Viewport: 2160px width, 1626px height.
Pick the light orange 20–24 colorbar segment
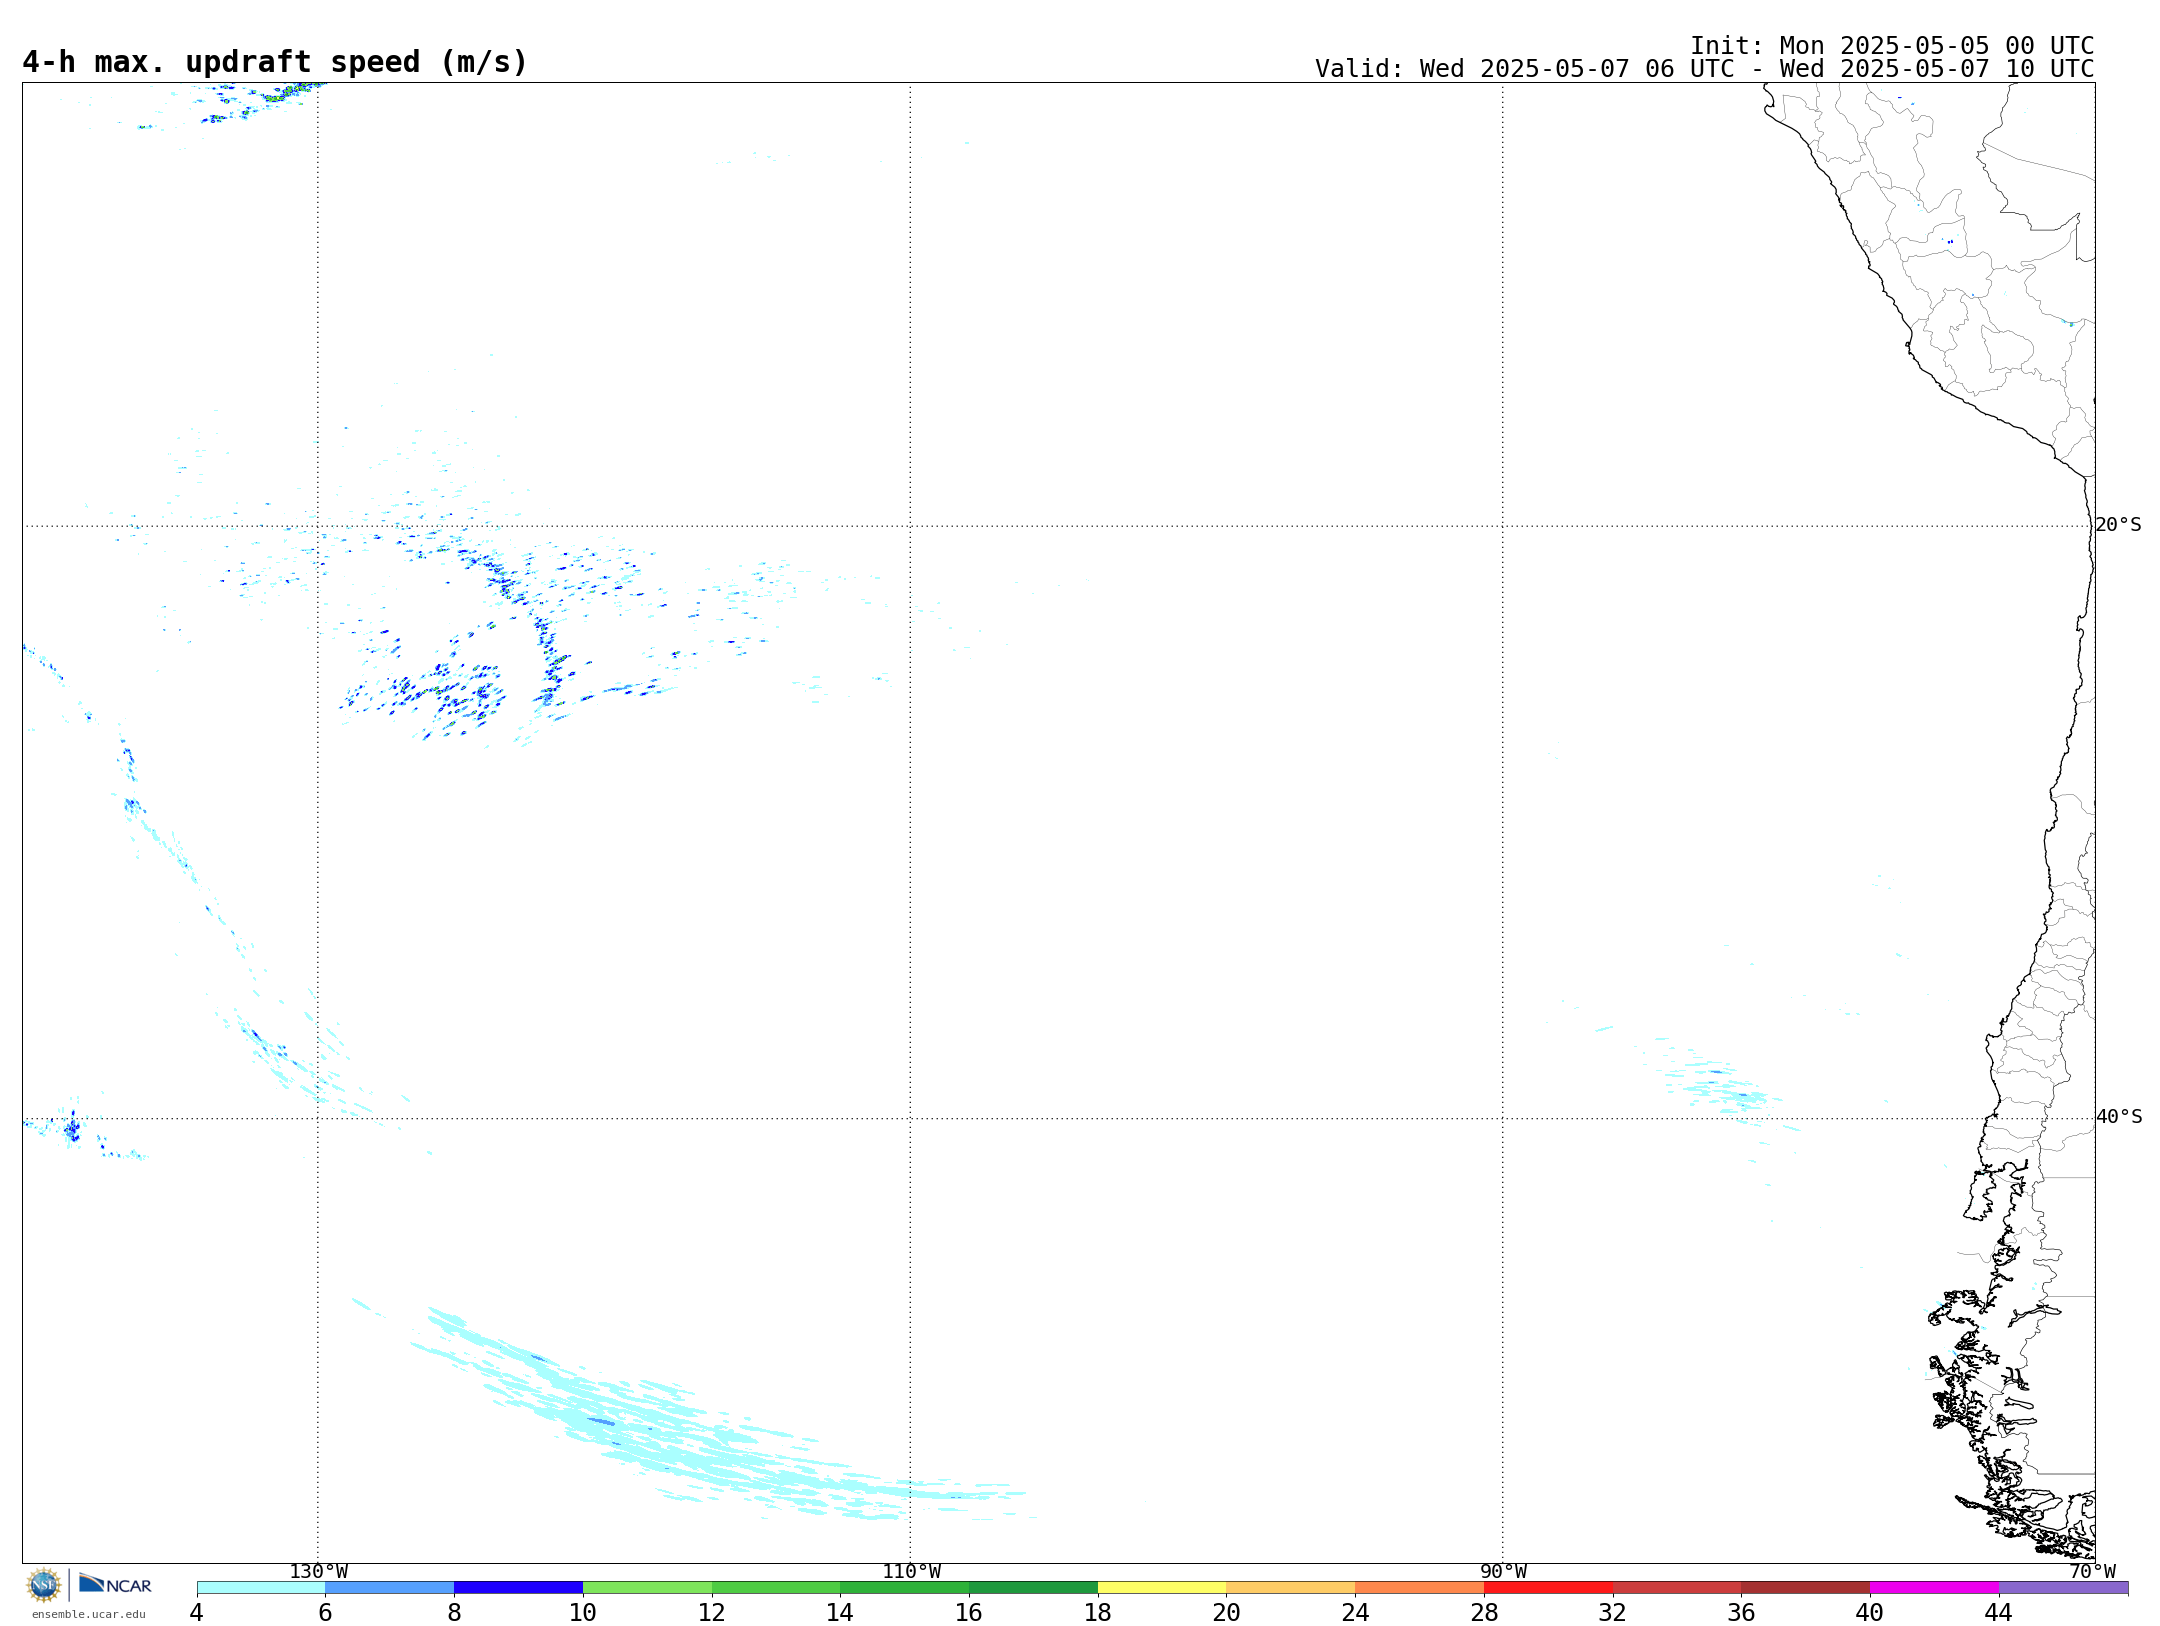1291,1588
